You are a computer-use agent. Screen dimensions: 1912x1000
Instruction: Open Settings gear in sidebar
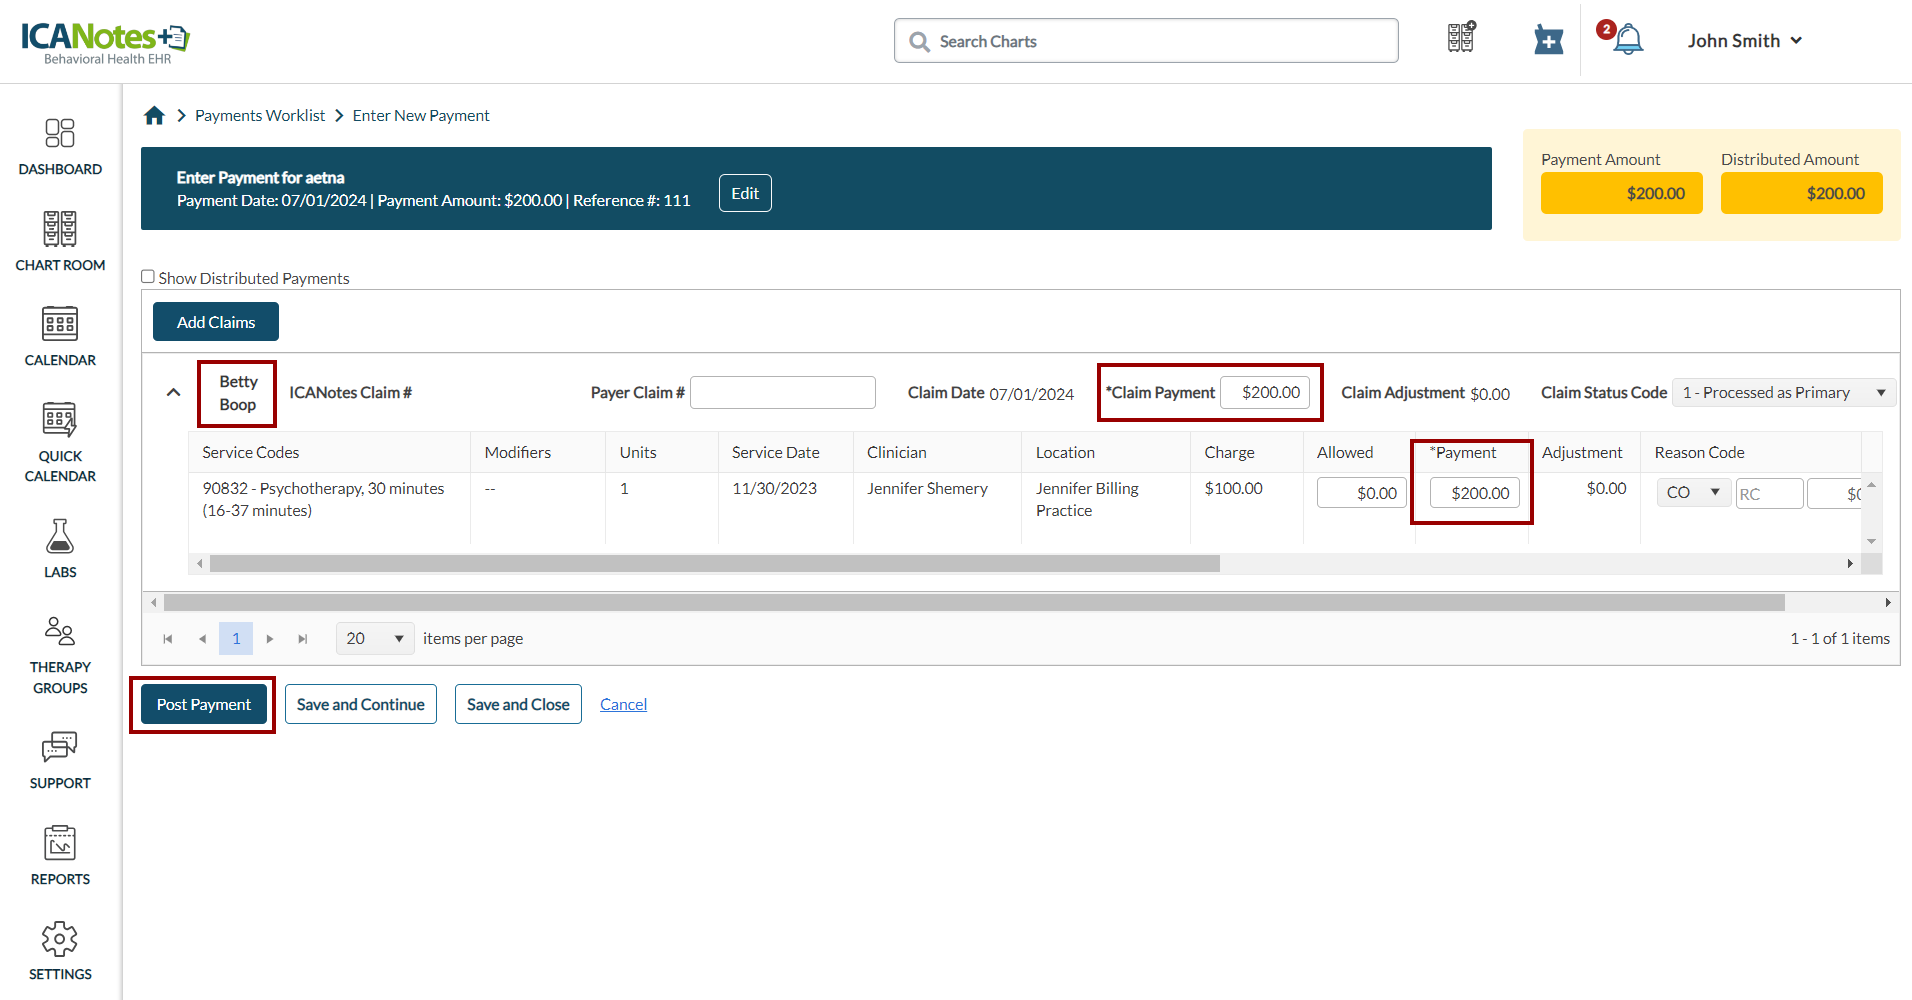(x=60, y=950)
